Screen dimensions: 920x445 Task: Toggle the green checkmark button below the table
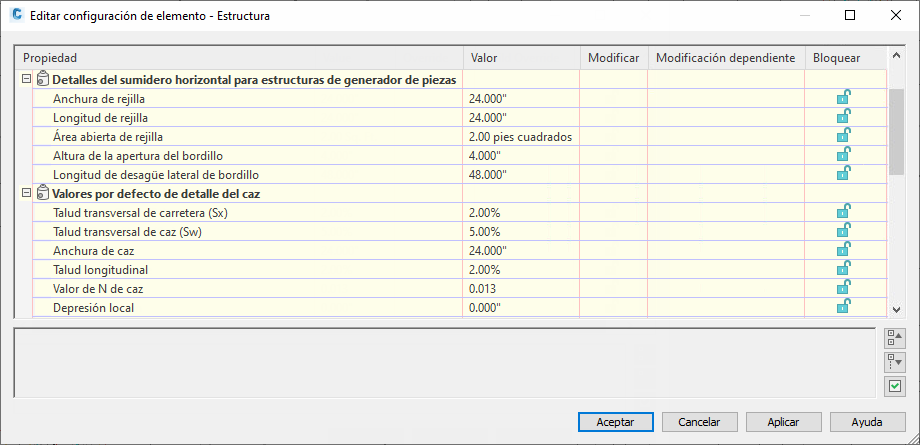(894, 386)
